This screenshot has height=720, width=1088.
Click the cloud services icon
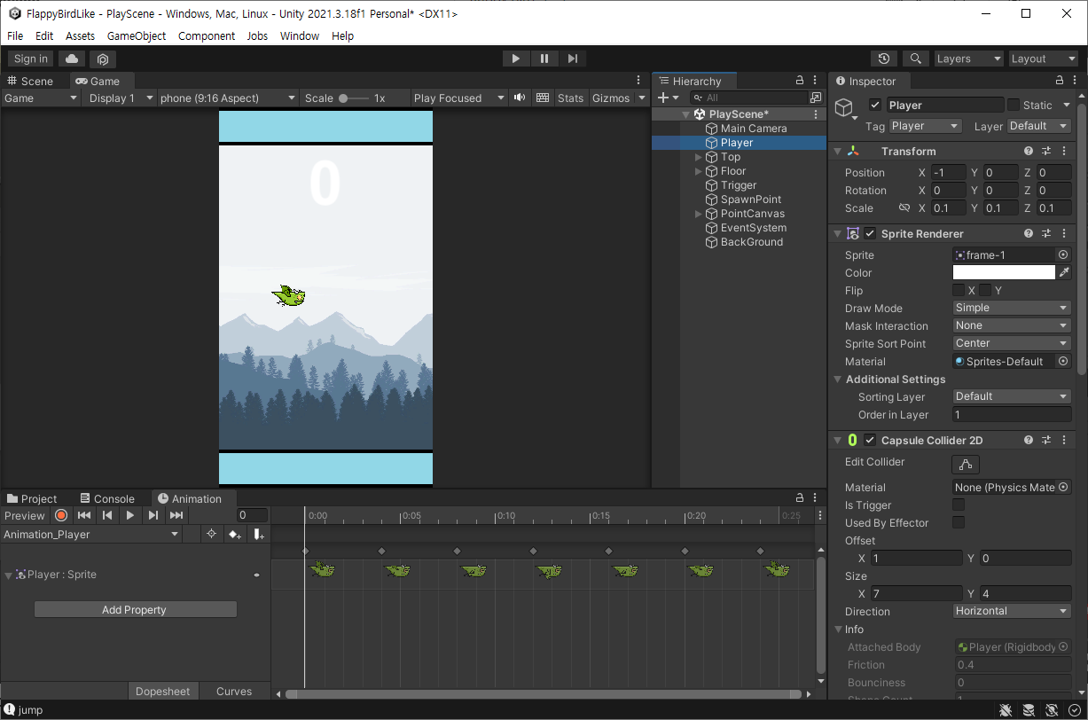71,59
